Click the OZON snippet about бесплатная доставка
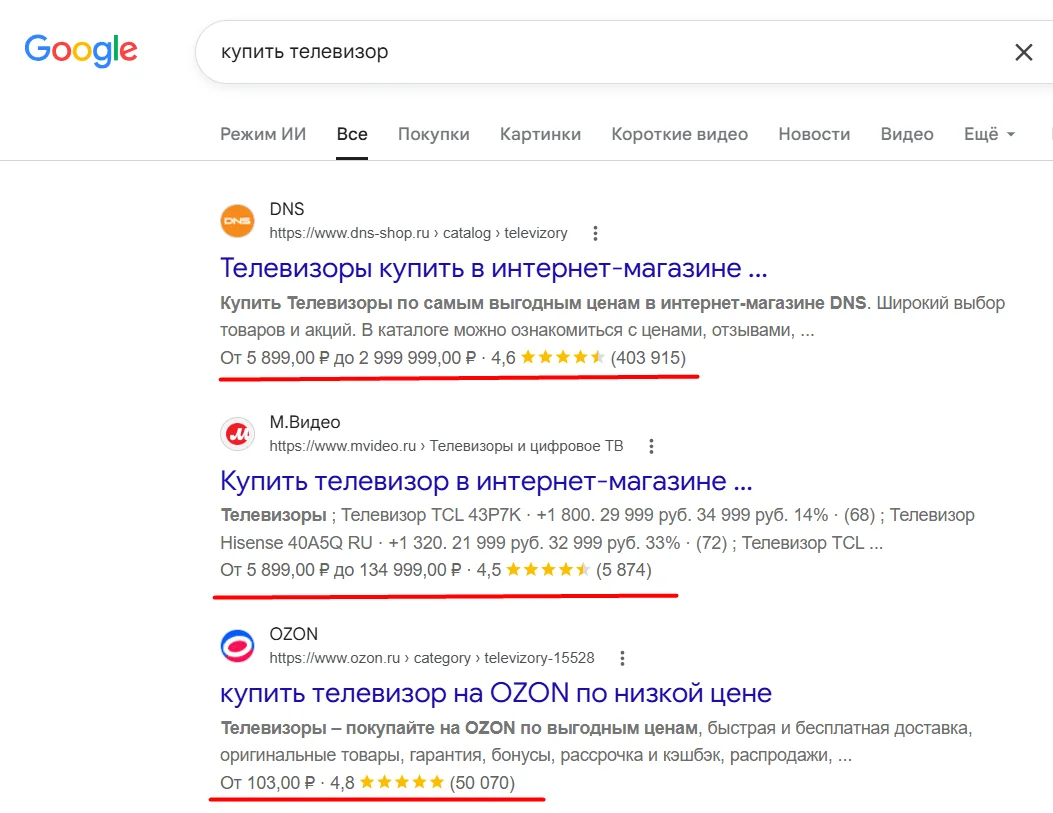This screenshot has width=1053, height=813. (x=596, y=742)
